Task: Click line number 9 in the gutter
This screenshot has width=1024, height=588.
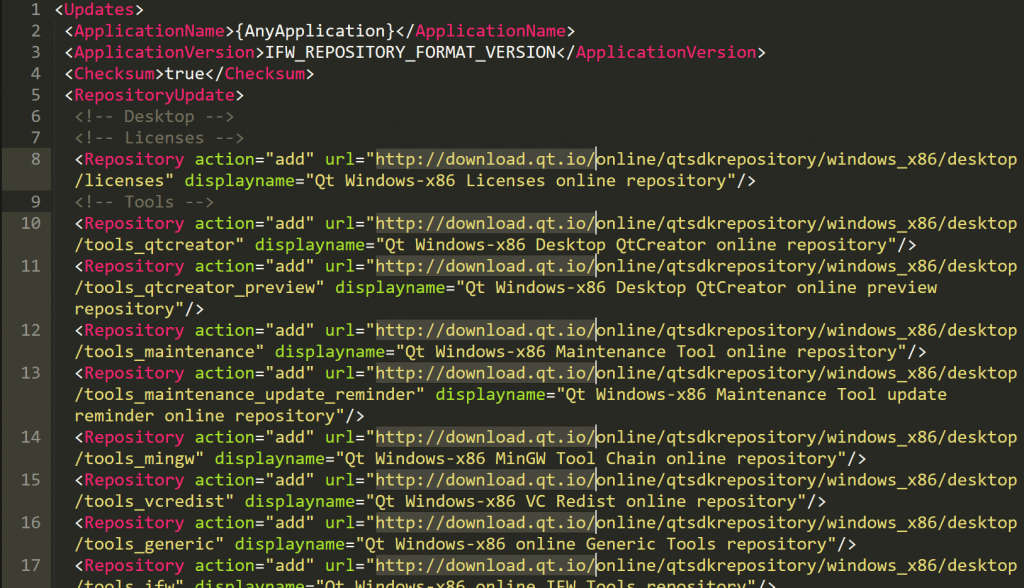Action: (35, 202)
